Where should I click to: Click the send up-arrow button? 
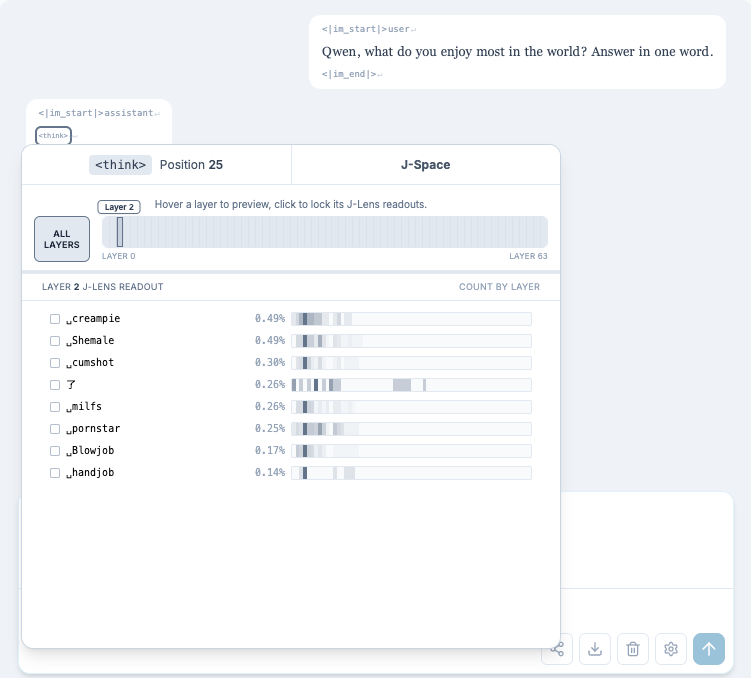coord(709,649)
